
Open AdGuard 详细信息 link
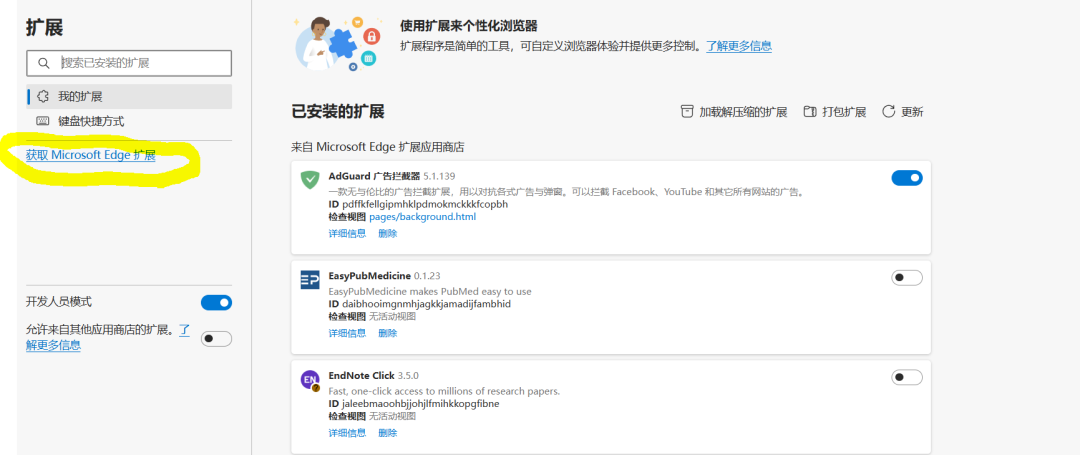point(347,233)
